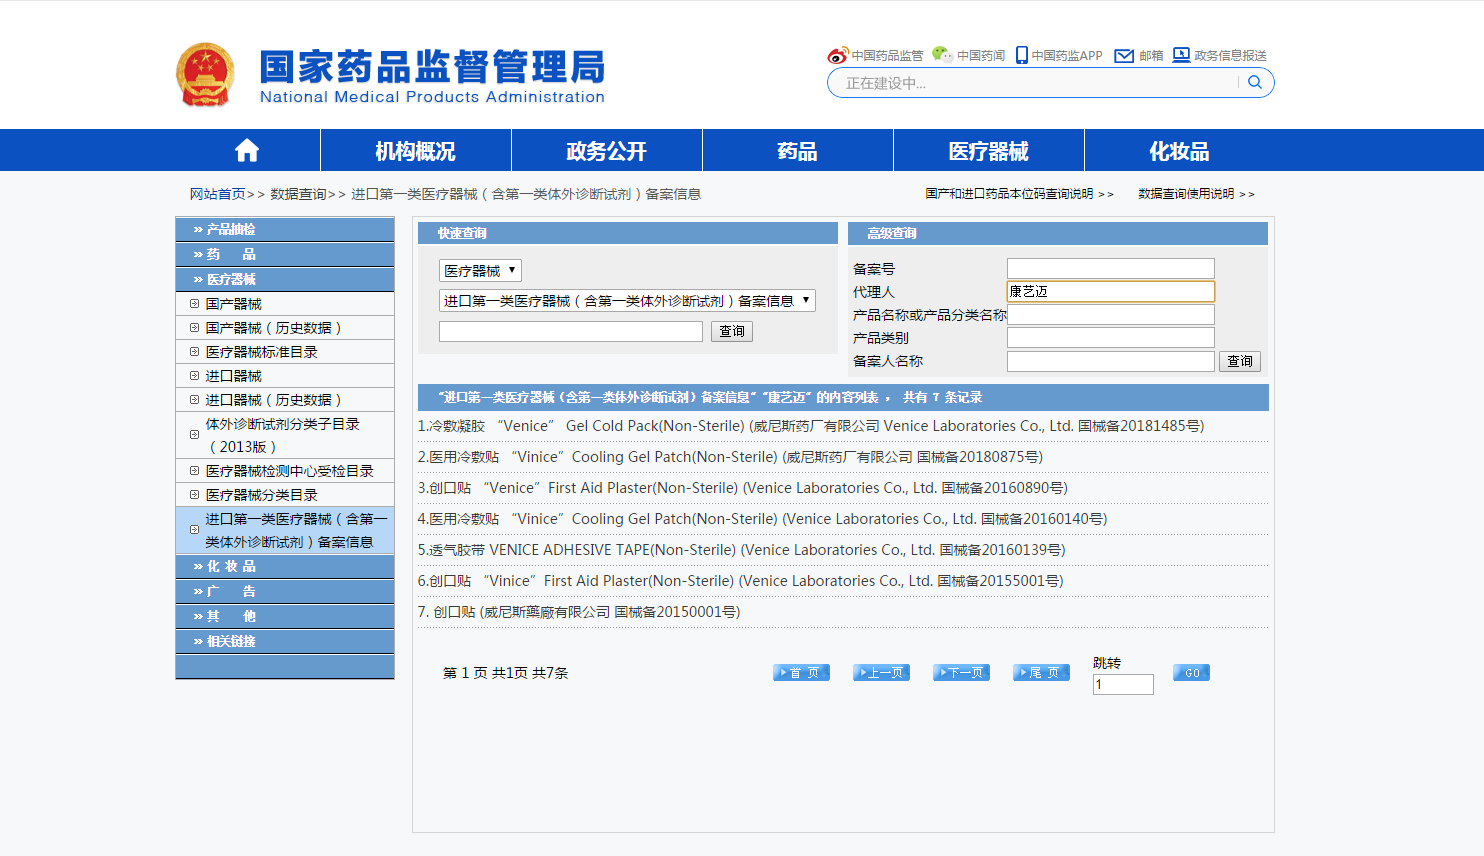Click the search magnifier icon
This screenshot has height=856, width=1484.
coord(1254,83)
